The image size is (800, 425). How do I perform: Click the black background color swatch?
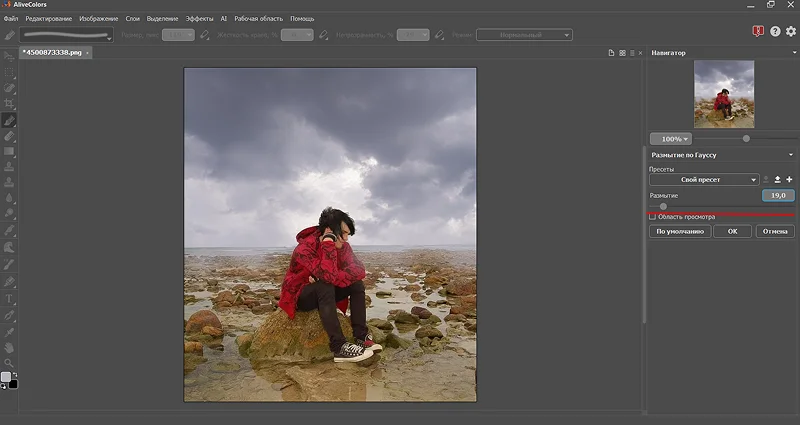[x=13, y=384]
